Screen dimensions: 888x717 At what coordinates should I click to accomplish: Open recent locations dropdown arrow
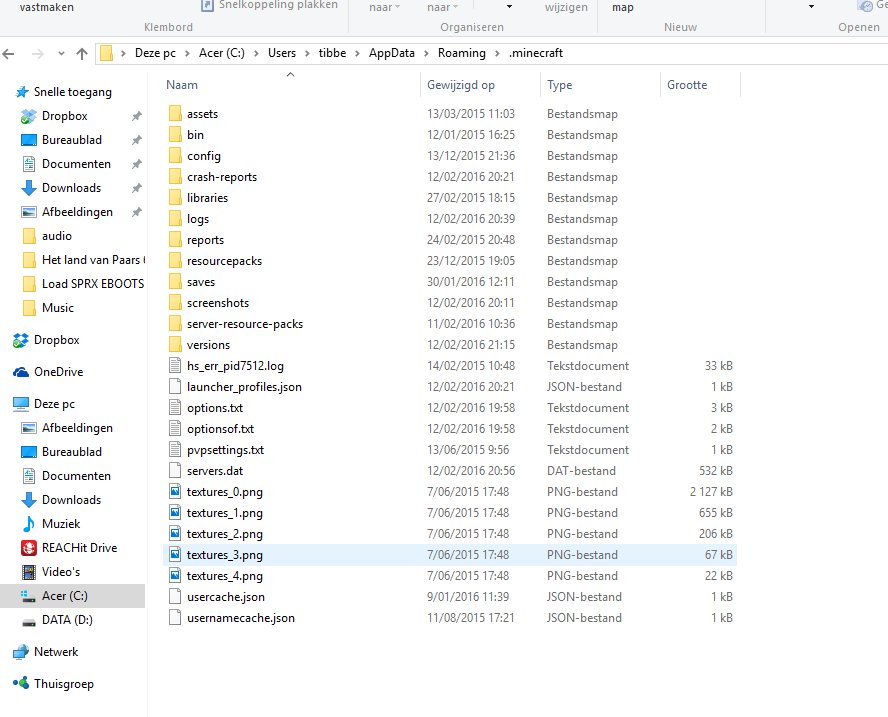pyautogui.click(x=61, y=54)
